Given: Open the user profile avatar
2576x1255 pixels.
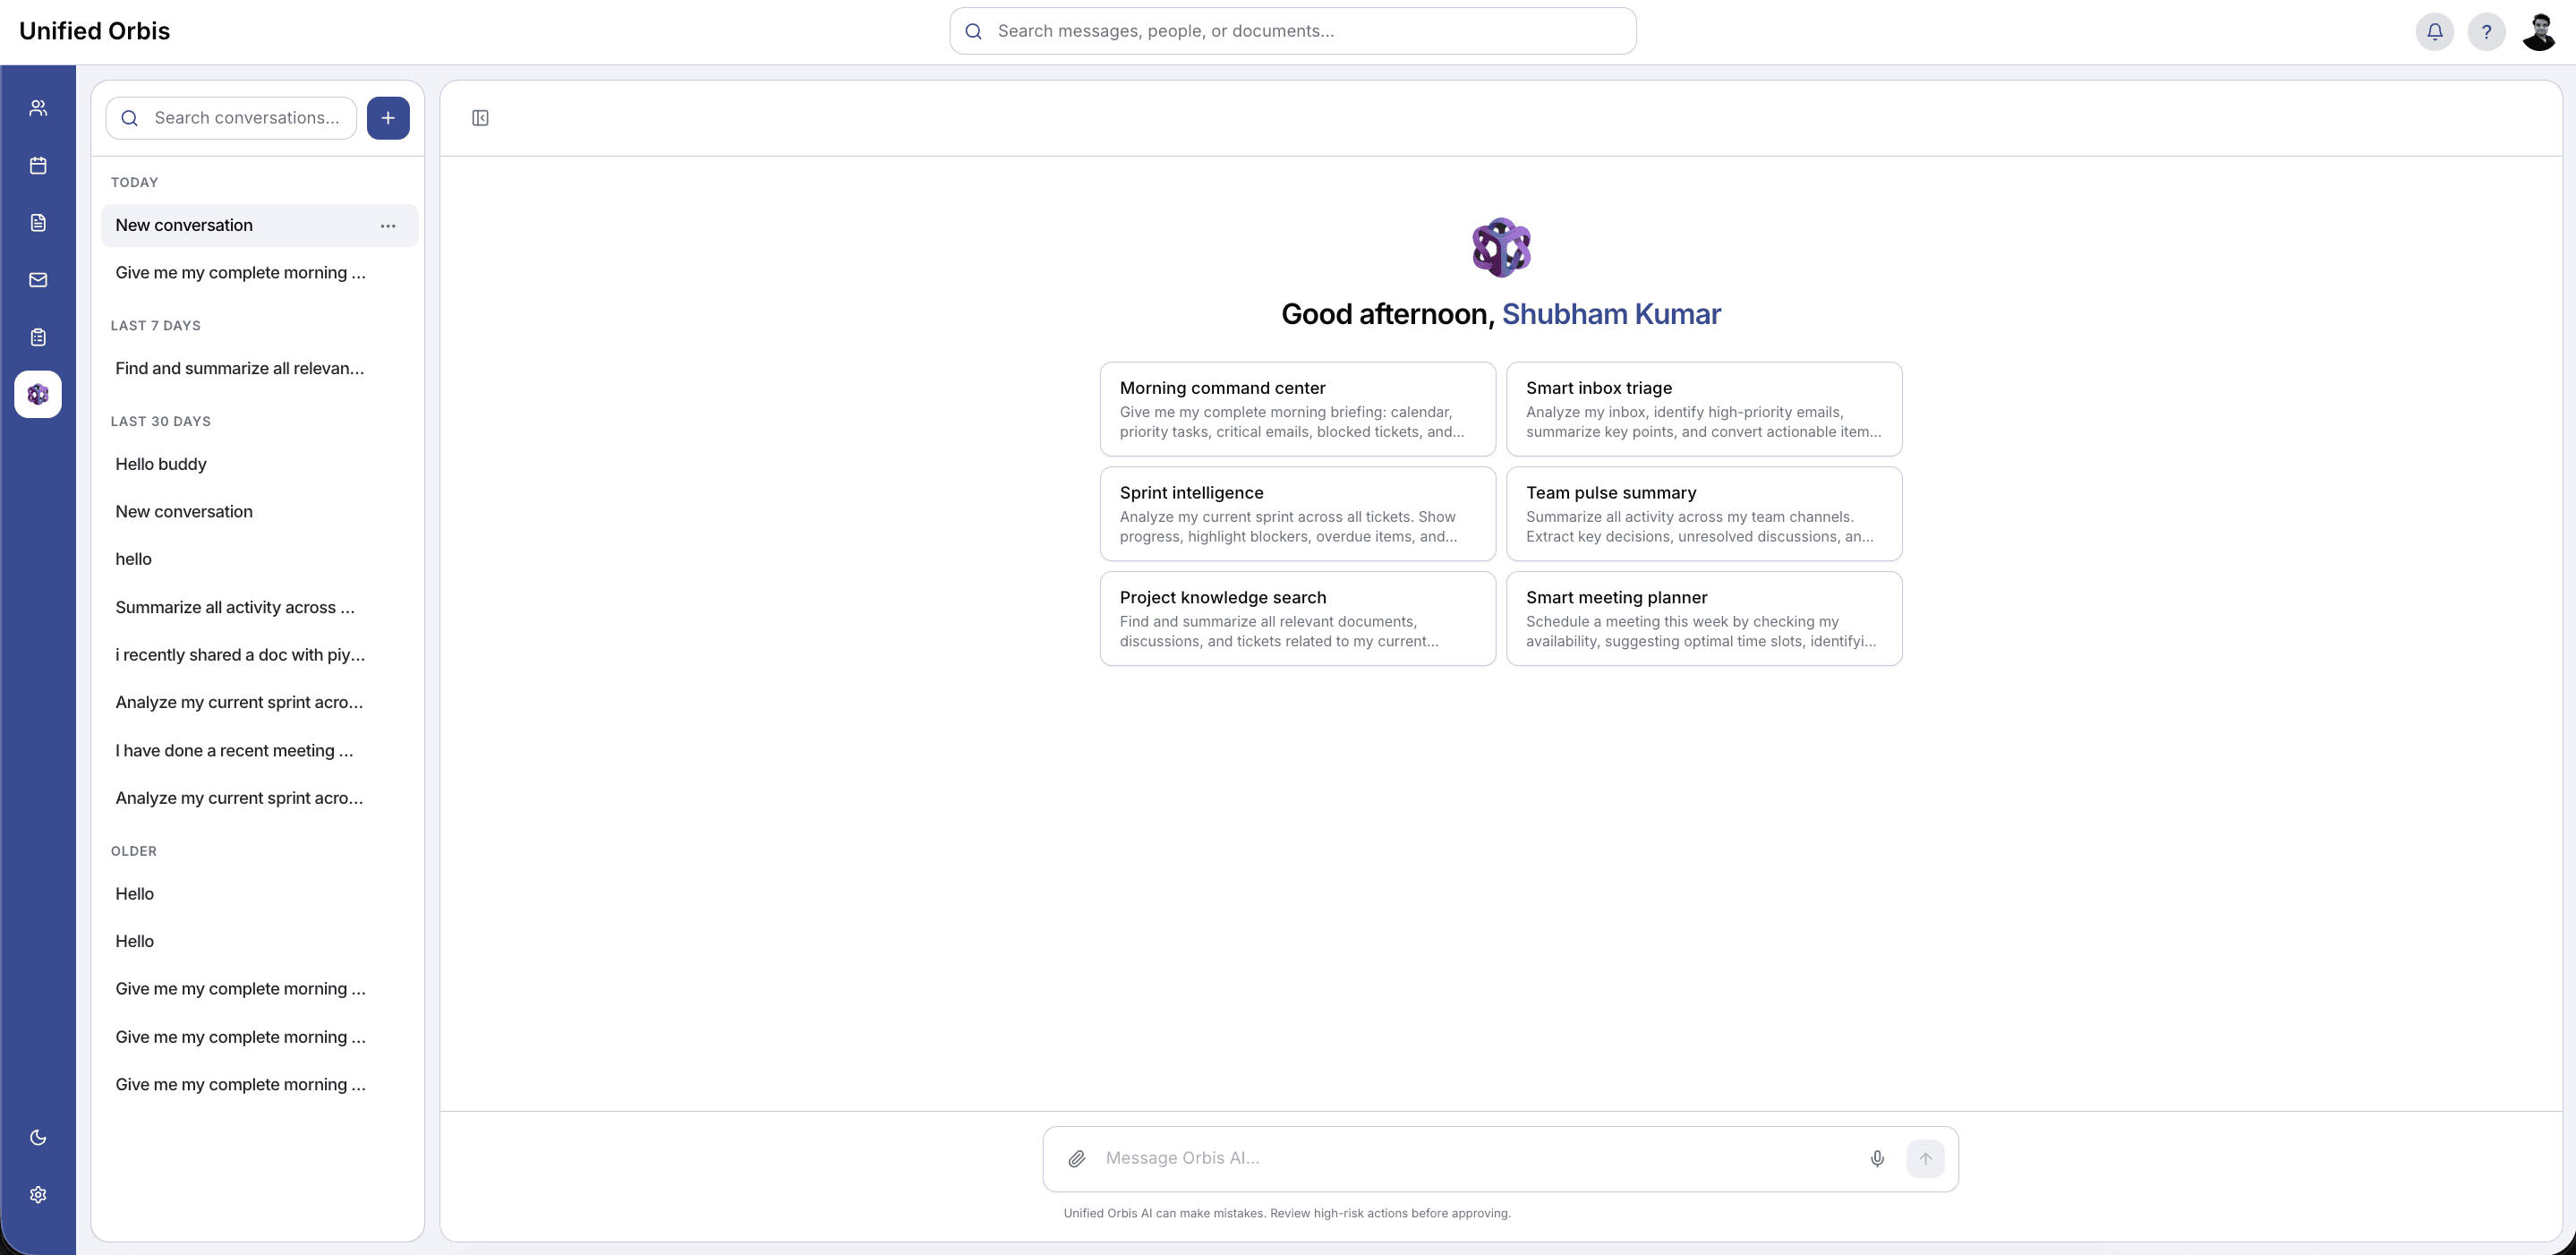Looking at the screenshot, I should 2539,31.
